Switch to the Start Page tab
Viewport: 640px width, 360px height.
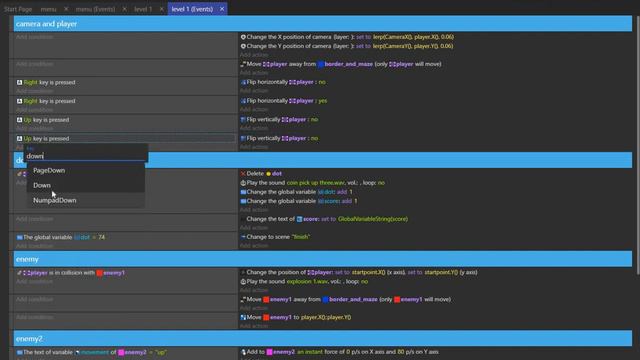point(18,9)
